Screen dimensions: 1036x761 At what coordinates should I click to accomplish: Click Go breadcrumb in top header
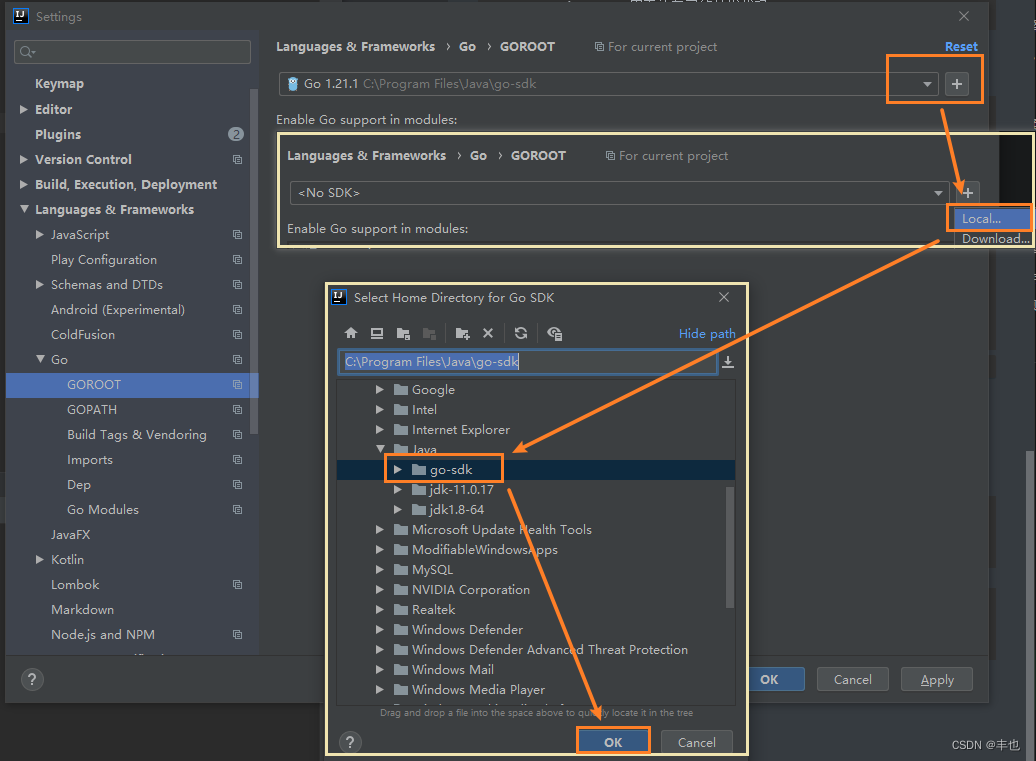point(467,47)
